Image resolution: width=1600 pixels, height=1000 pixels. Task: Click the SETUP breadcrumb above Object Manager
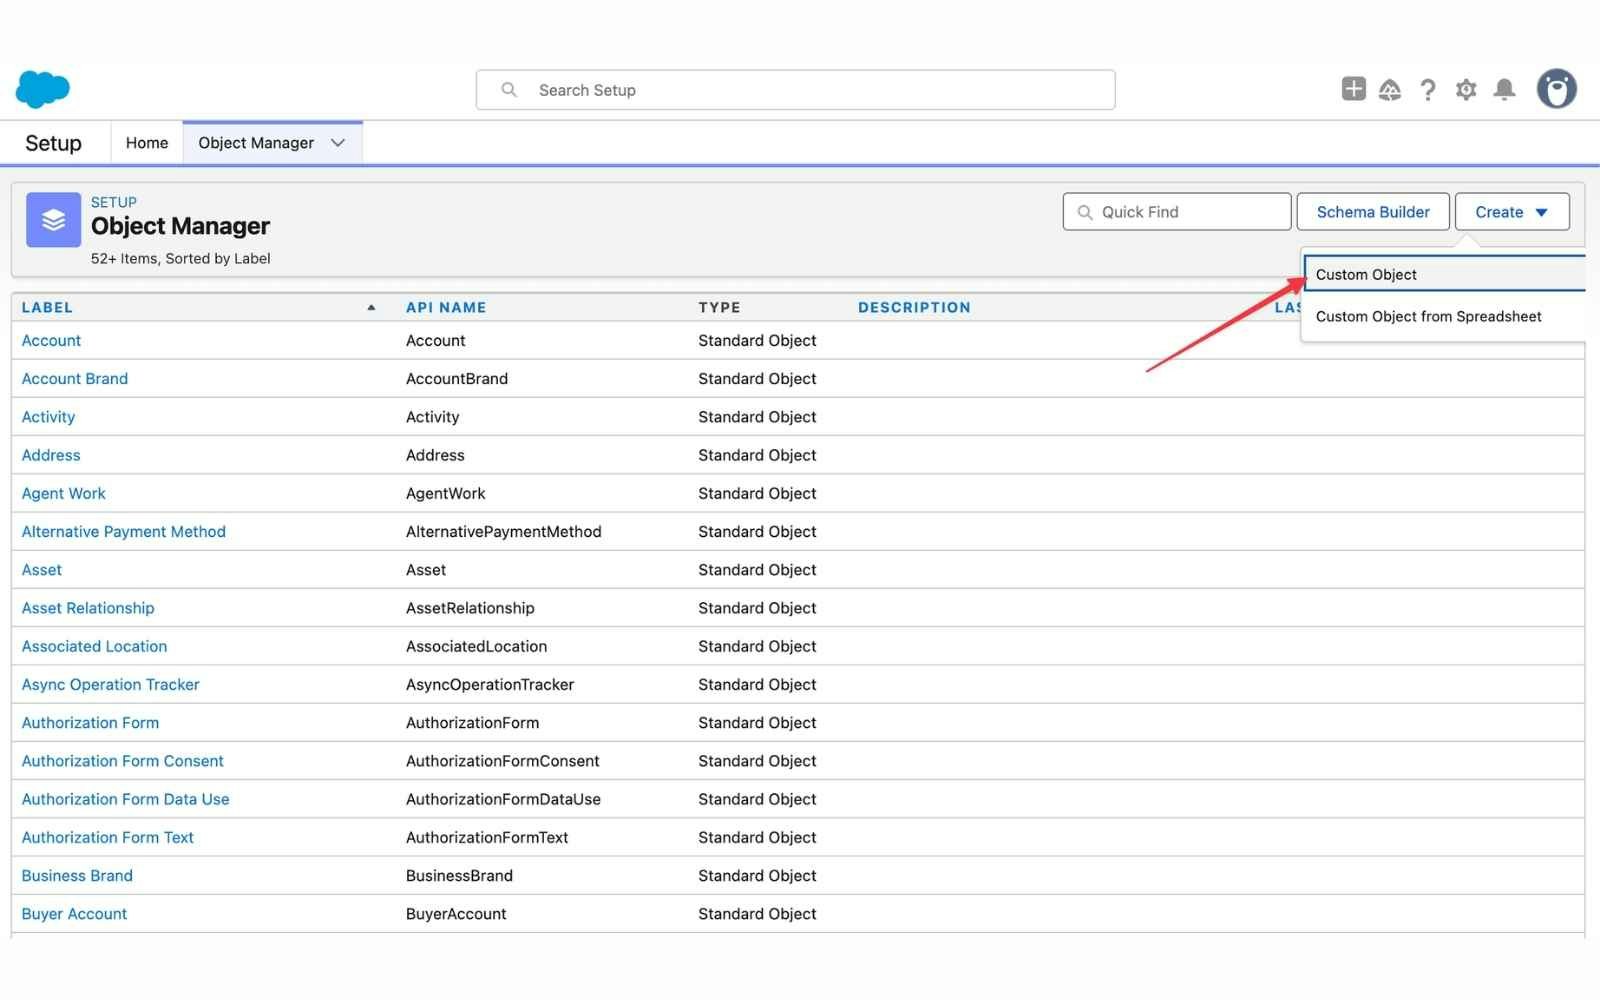[114, 202]
